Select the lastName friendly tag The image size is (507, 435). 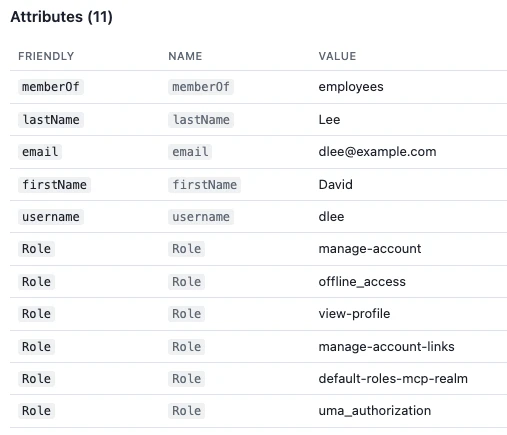pyautogui.click(x=51, y=120)
